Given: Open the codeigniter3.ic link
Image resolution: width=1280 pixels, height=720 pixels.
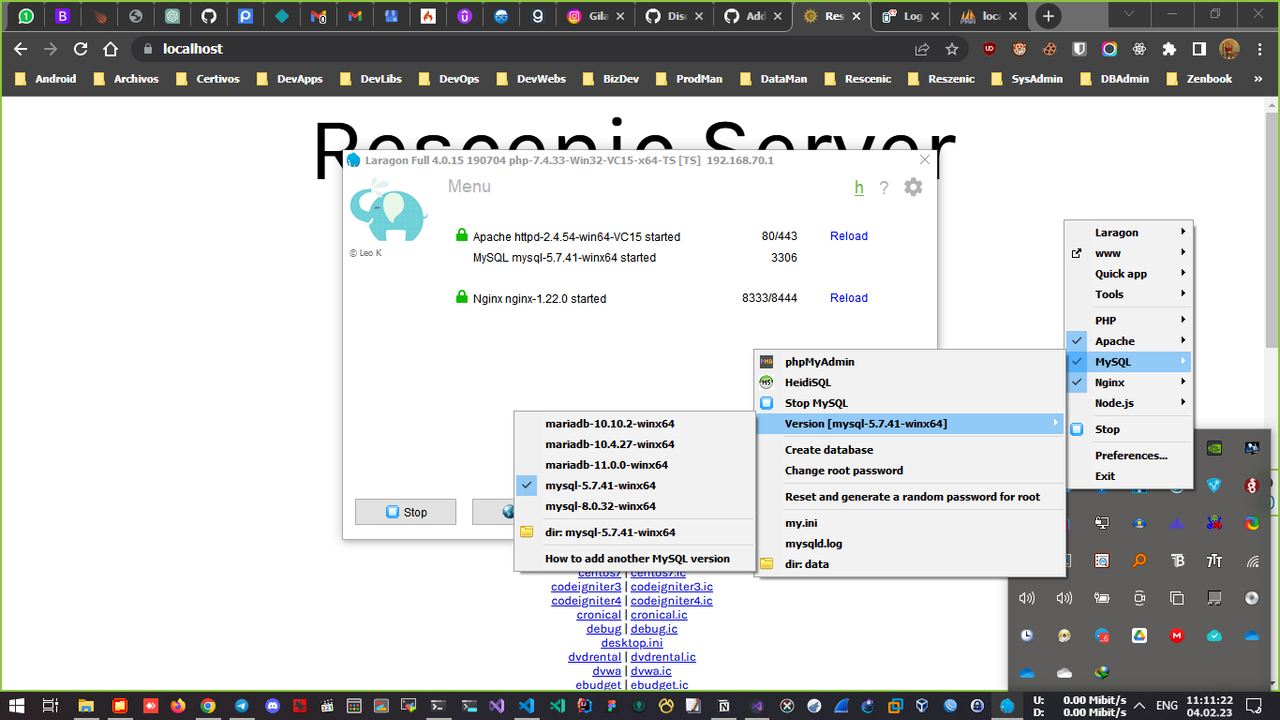Looking at the screenshot, I should [x=671, y=587].
